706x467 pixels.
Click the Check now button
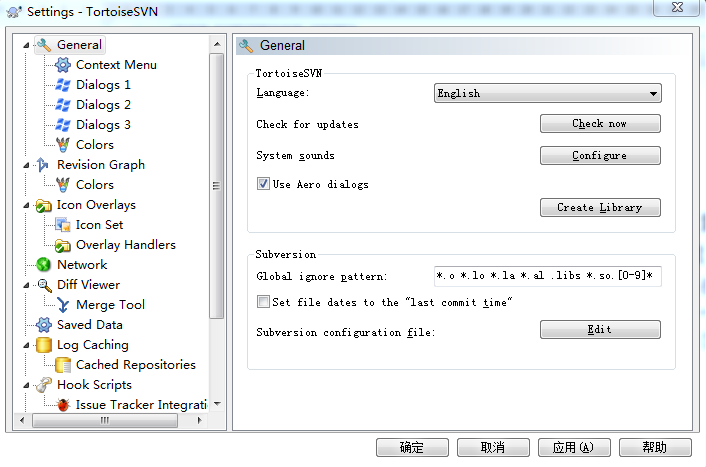(x=600, y=123)
